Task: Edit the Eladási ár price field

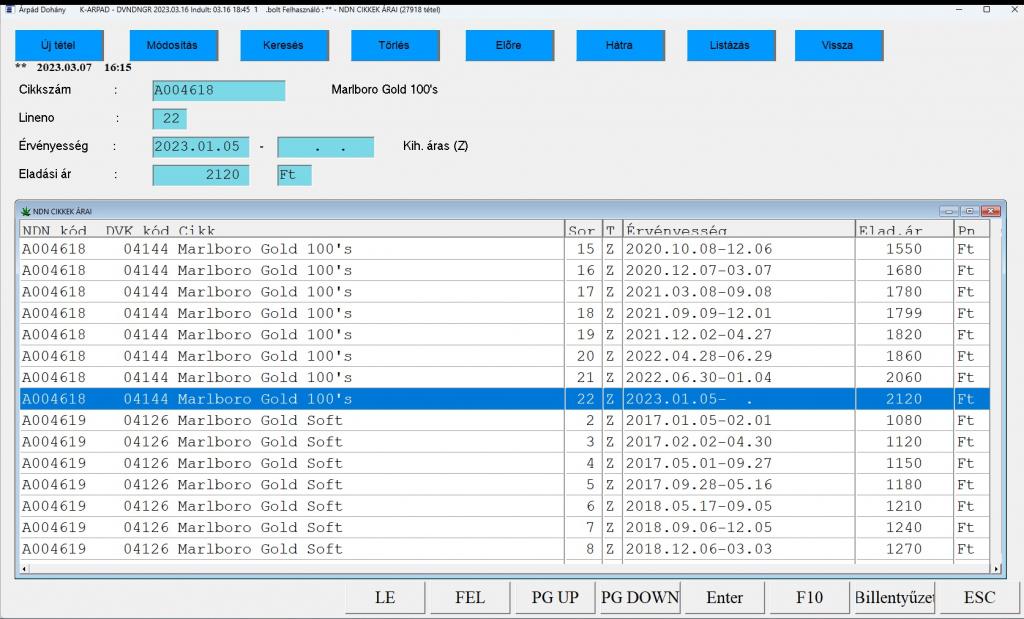Action: pyautogui.click(x=204, y=175)
